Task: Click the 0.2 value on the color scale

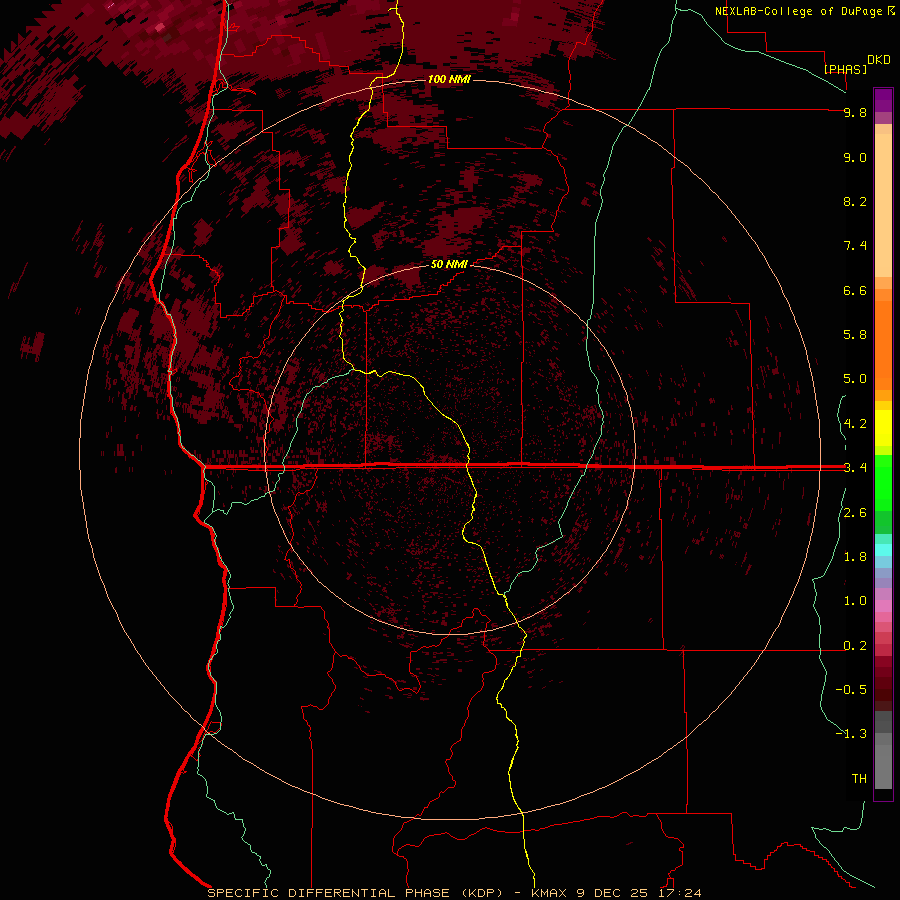Action: pyautogui.click(x=855, y=646)
